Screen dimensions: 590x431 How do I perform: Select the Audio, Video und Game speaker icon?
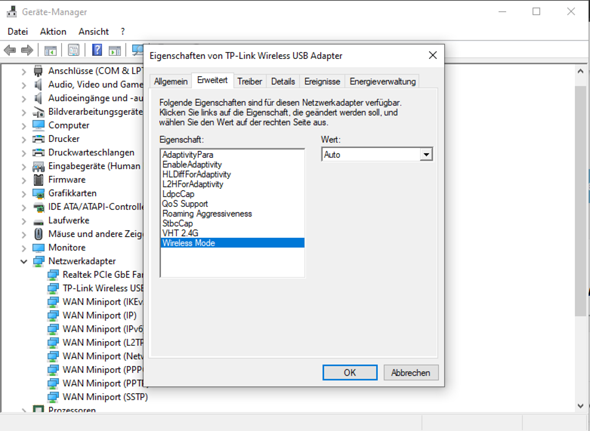point(38,84)
